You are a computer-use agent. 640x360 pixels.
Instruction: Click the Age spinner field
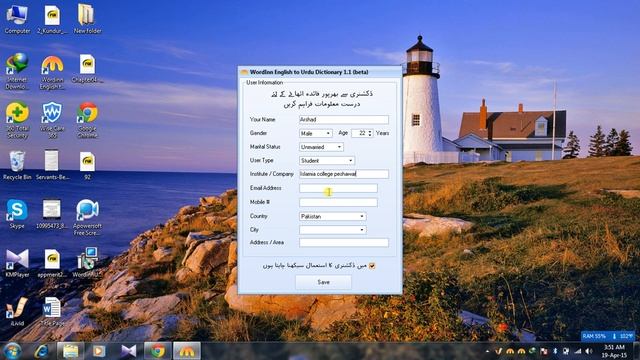tap(362, 133)
